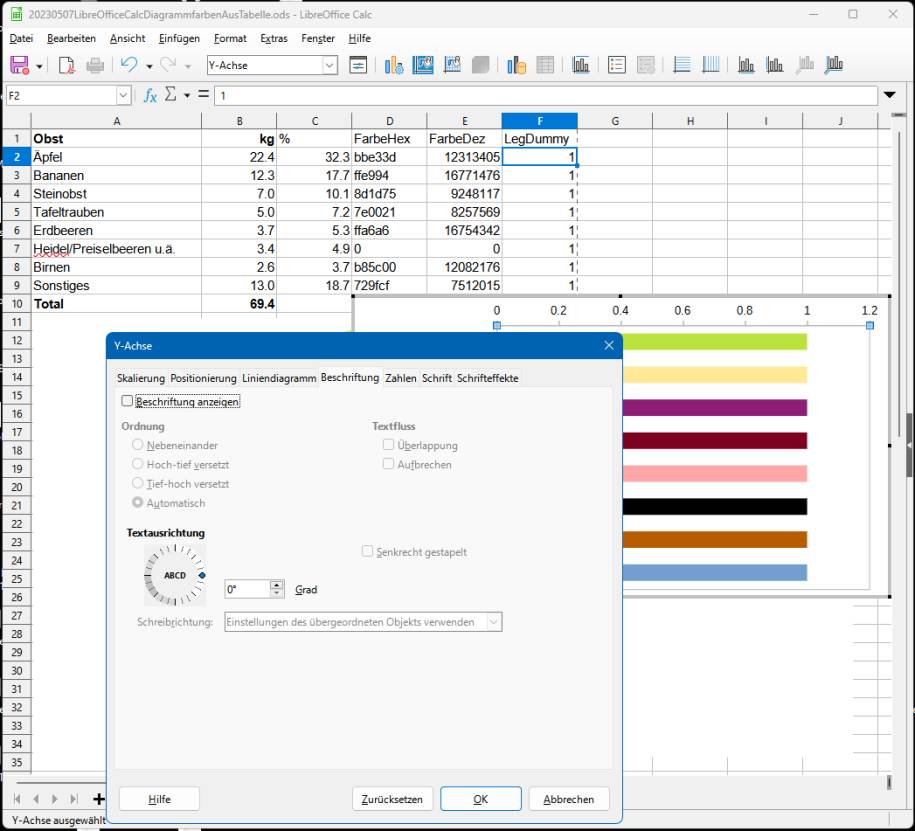Select the 'Tief-hoch versetzt' radio button

(138, 483)
